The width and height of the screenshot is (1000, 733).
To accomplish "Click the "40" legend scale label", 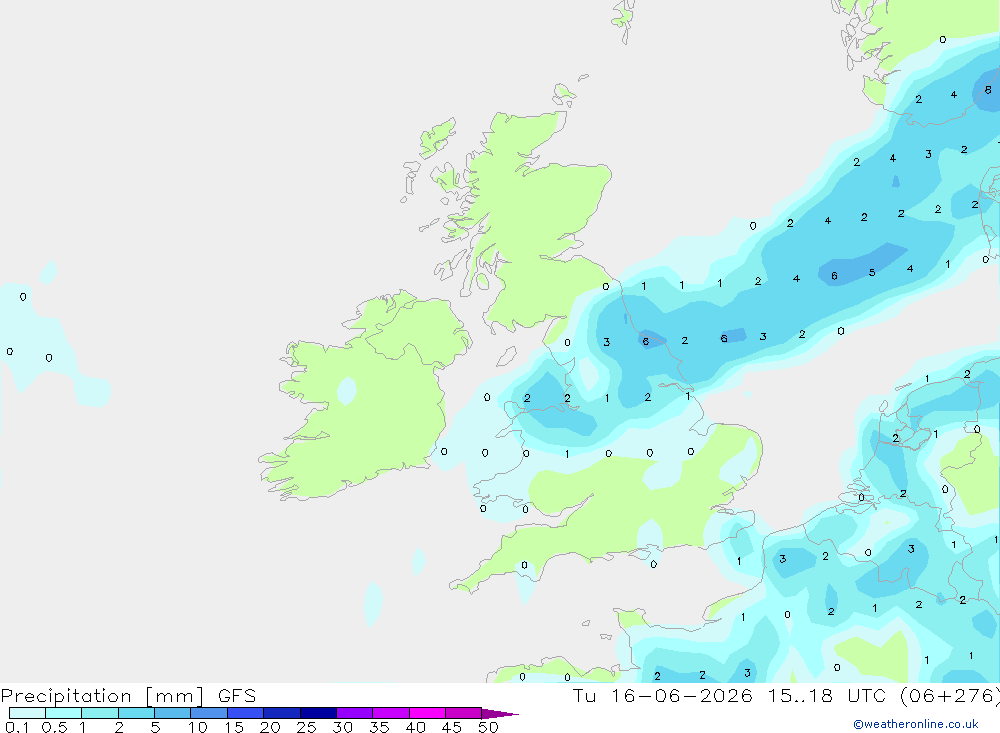I will [415, 727].
